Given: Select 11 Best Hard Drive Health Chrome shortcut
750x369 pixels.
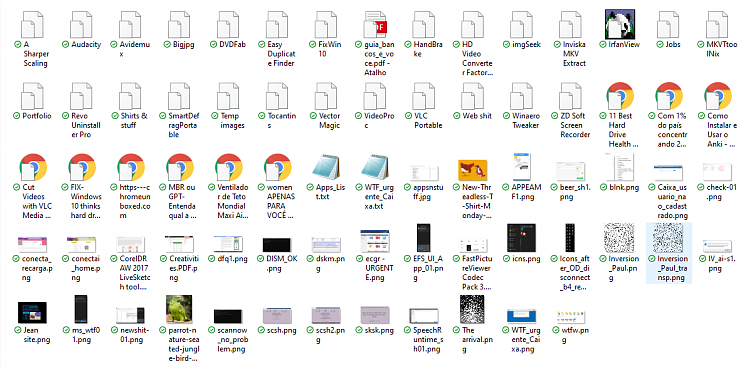Looking at the screenshot, I should (619, 96).
